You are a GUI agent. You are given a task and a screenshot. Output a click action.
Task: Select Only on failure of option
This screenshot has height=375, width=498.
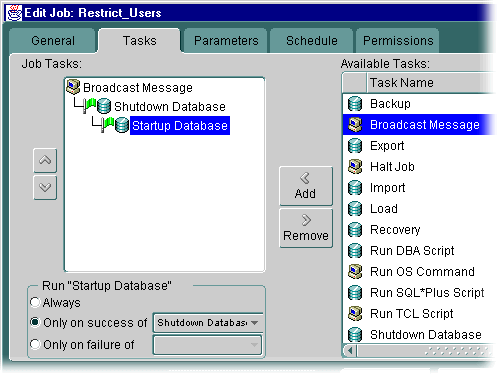point(35,344)
